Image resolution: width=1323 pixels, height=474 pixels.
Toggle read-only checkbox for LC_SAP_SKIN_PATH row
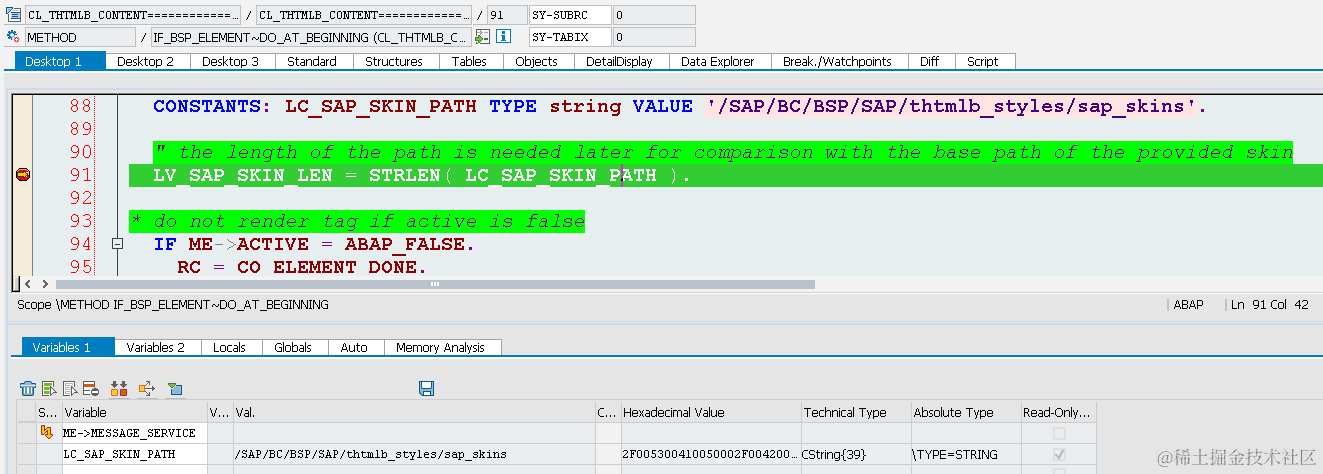(x=1059, y=454)
